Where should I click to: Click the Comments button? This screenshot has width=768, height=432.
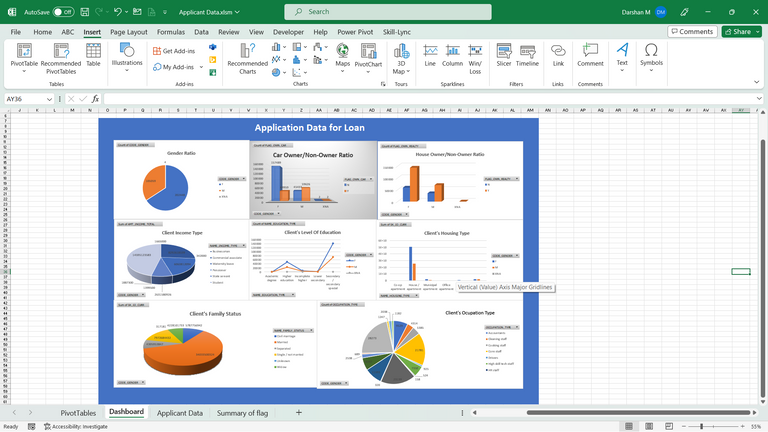point(692,31)
